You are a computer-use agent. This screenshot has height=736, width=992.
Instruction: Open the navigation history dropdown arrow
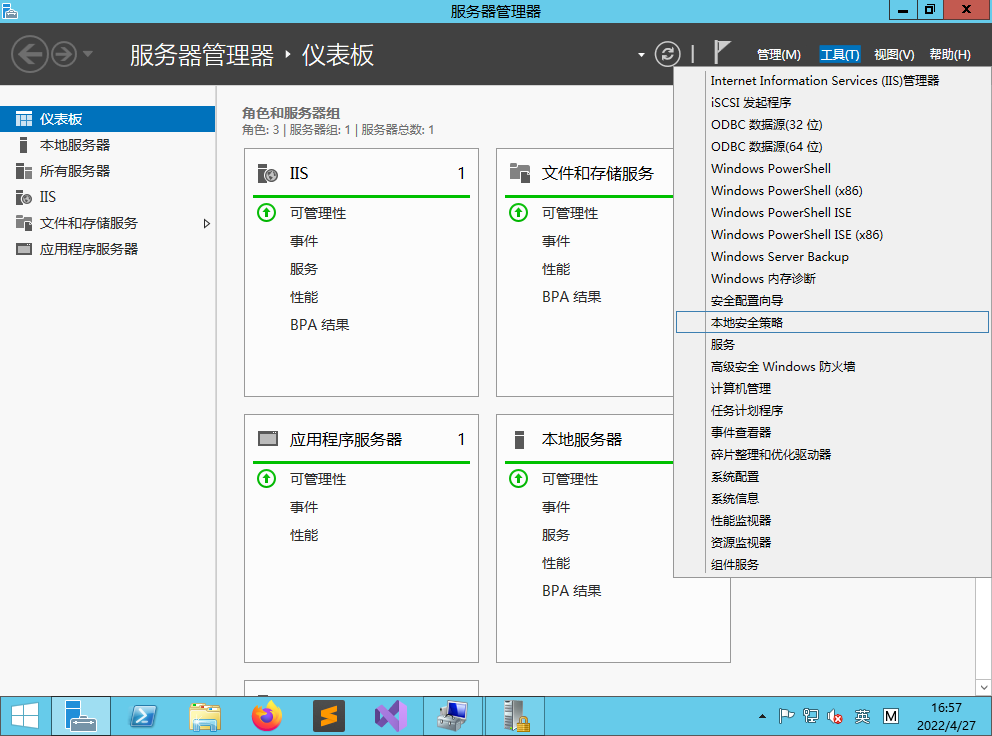[88, 54]
